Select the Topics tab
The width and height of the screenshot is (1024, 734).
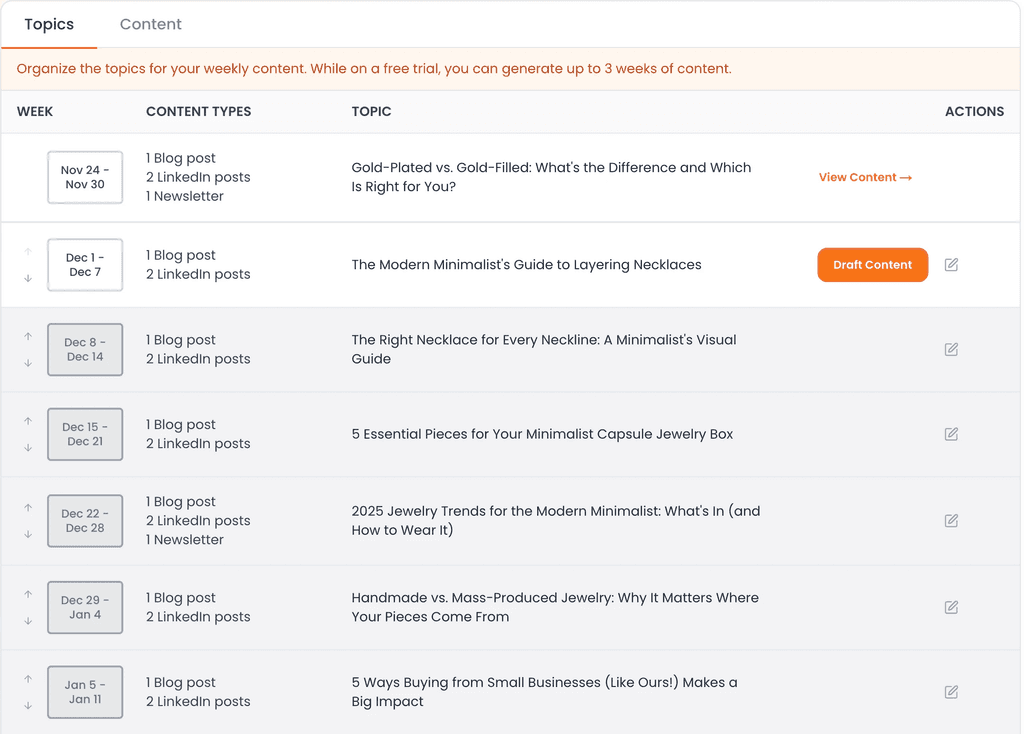pos(49,24)
